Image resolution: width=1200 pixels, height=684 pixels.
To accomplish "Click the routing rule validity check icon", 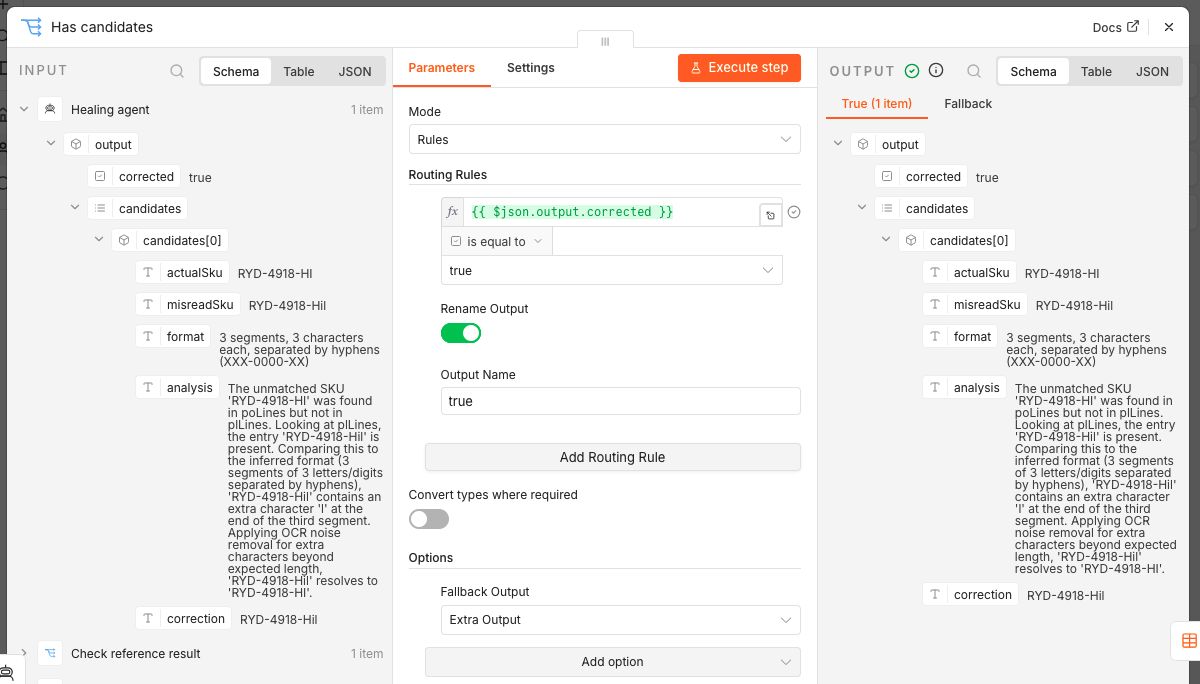I will (794, 212).
